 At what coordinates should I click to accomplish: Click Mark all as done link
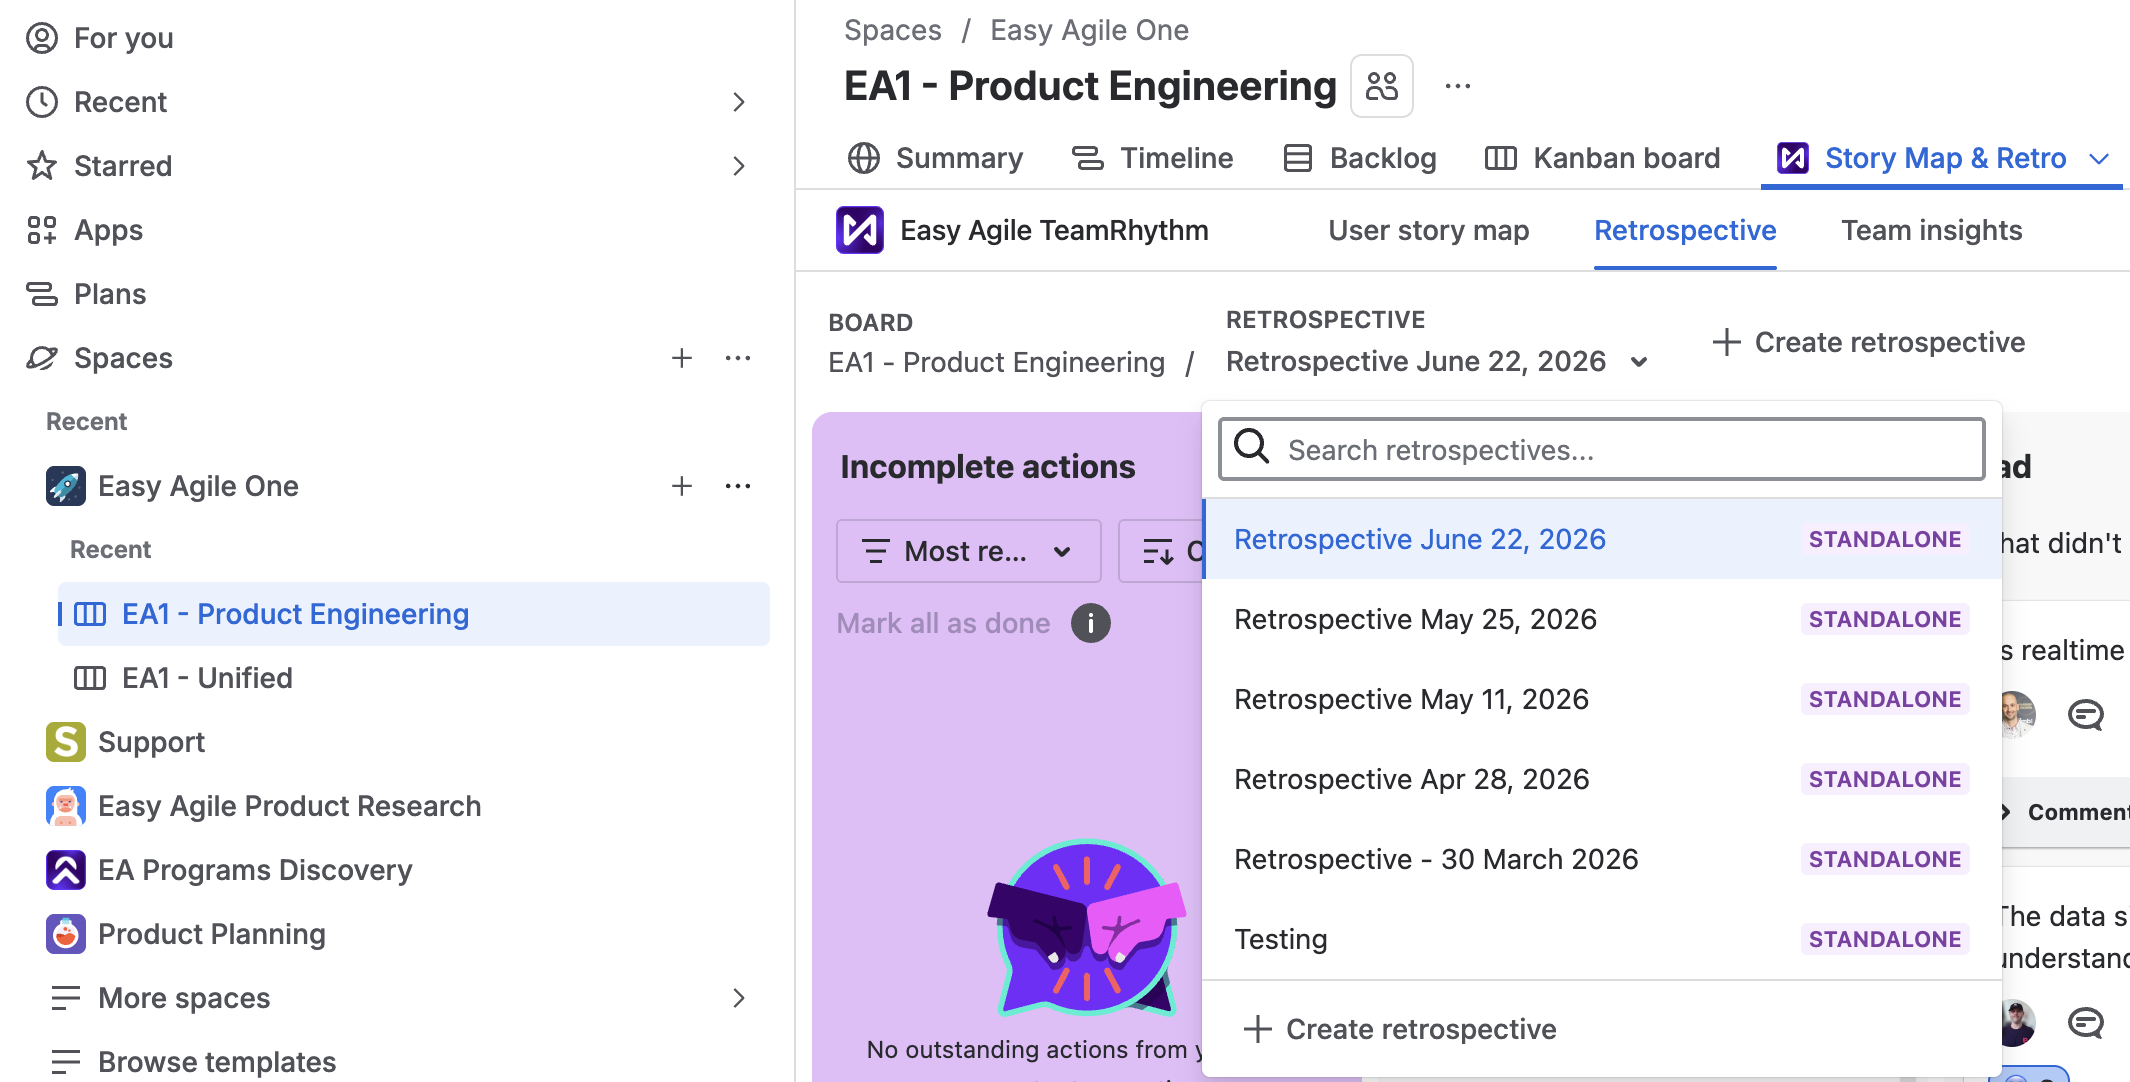[943, 623]
